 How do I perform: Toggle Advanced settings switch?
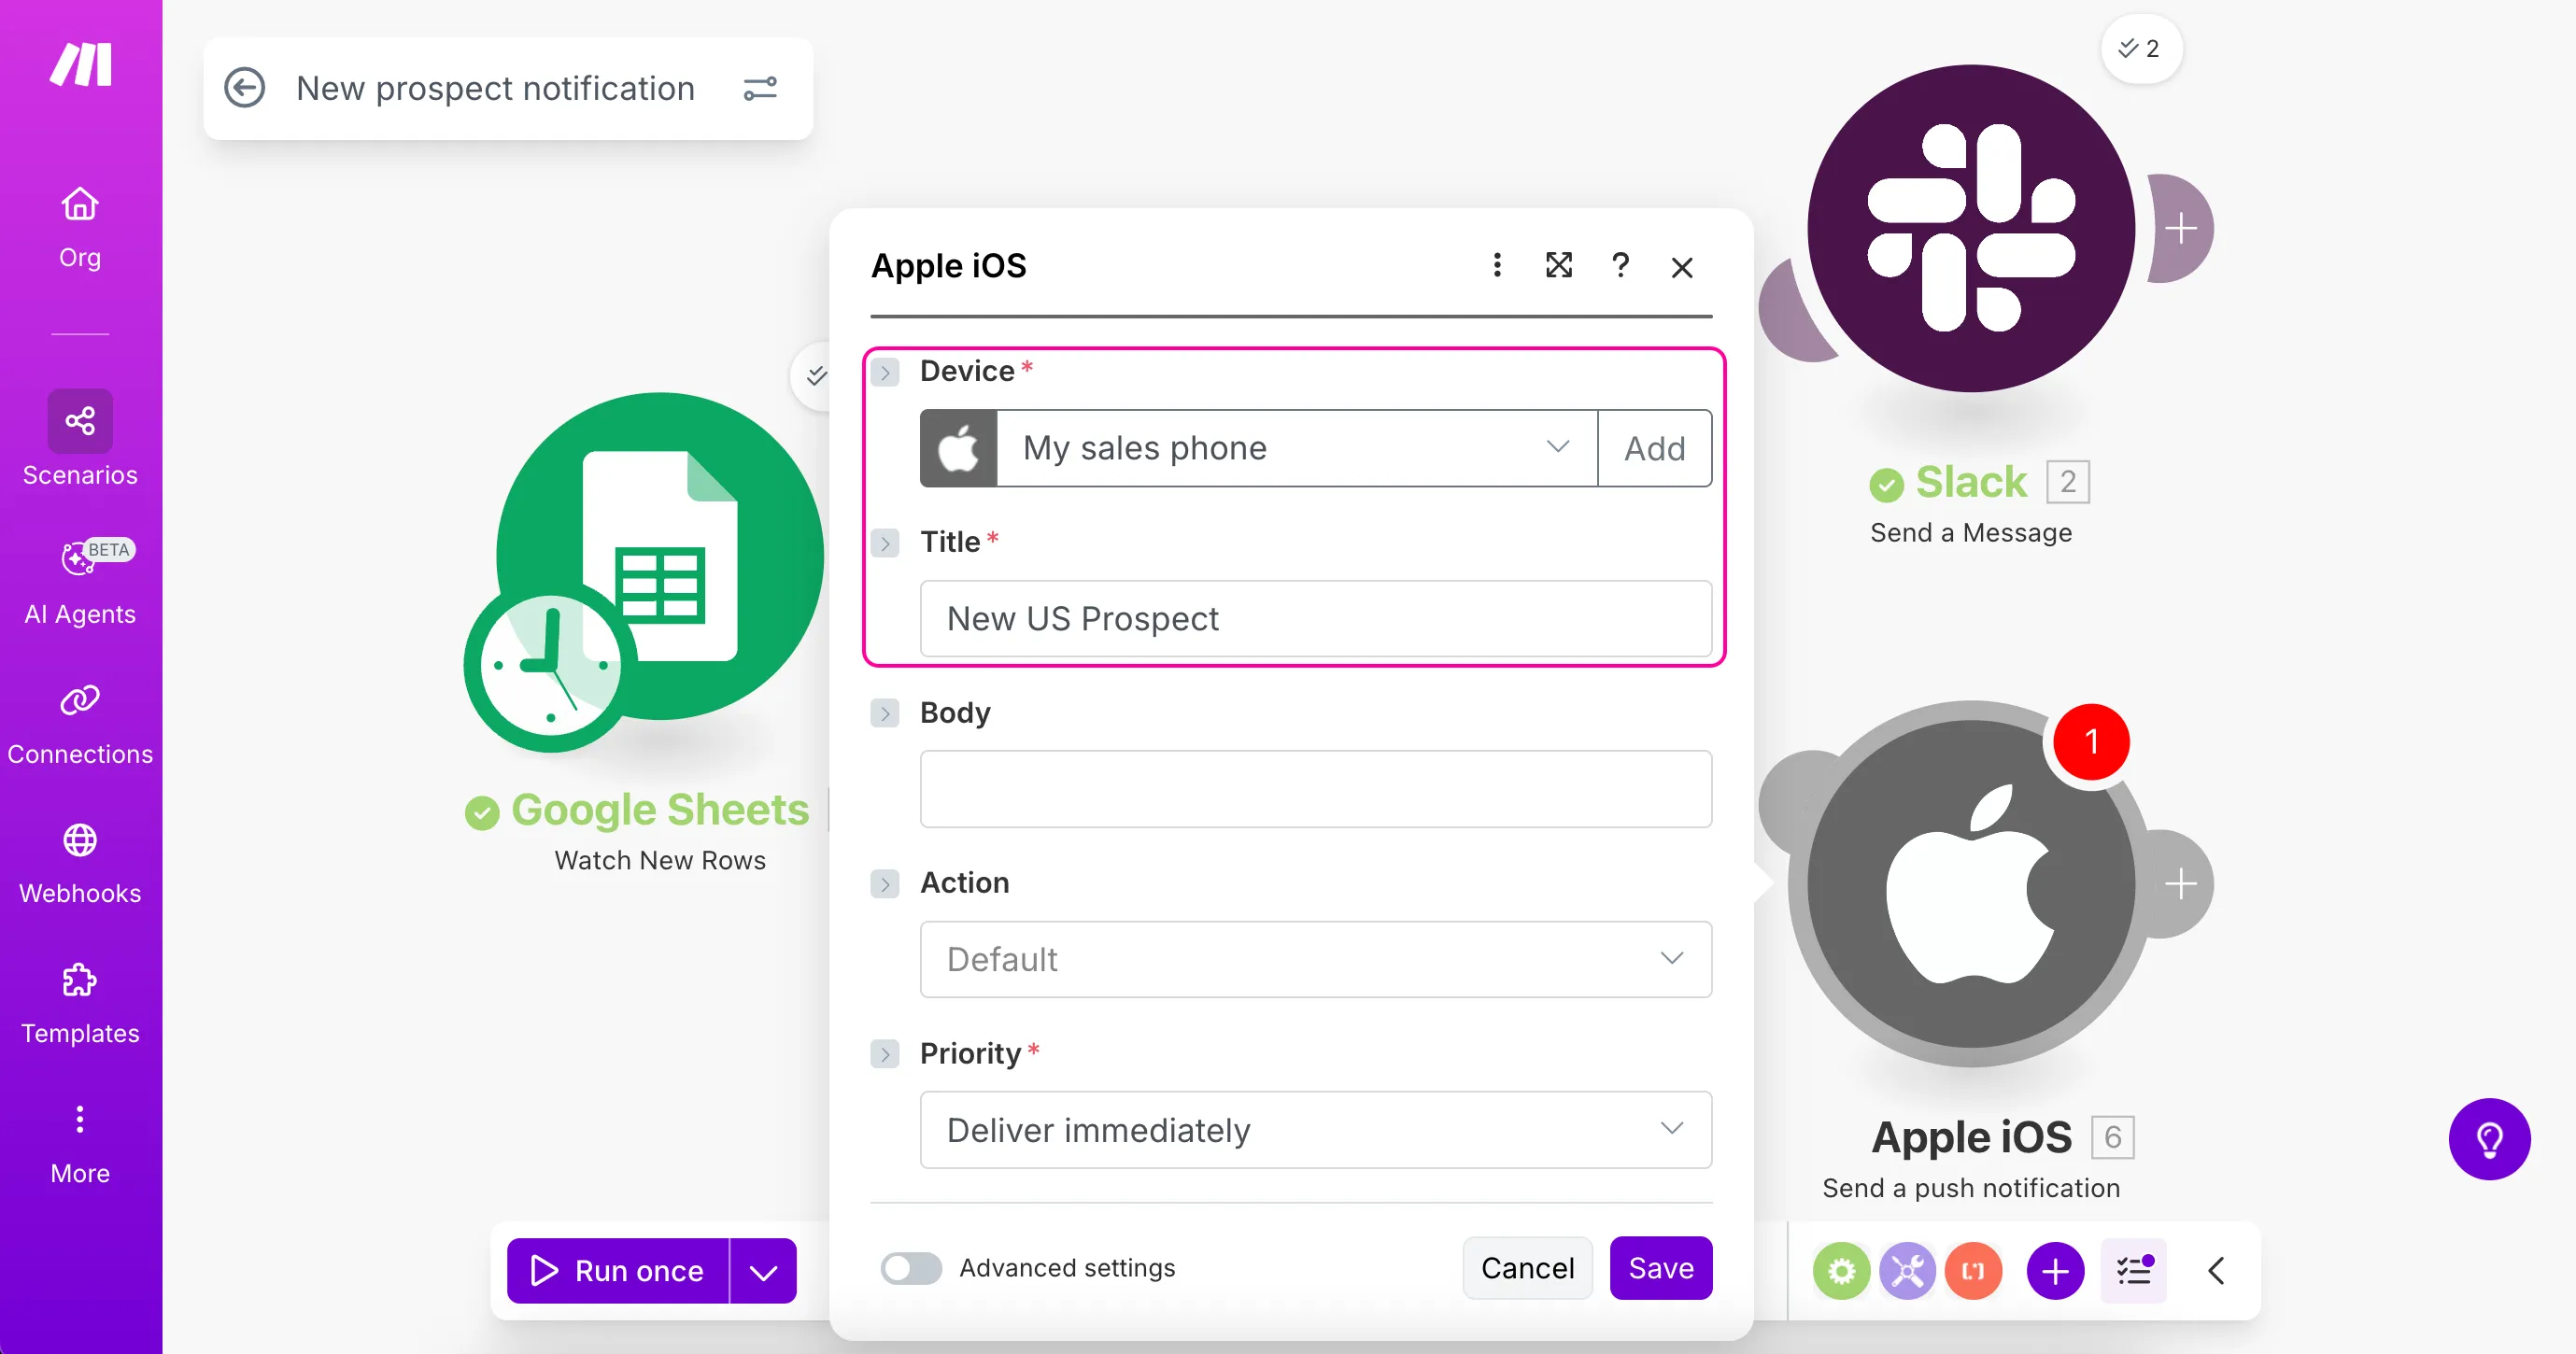pos(911,1268)
